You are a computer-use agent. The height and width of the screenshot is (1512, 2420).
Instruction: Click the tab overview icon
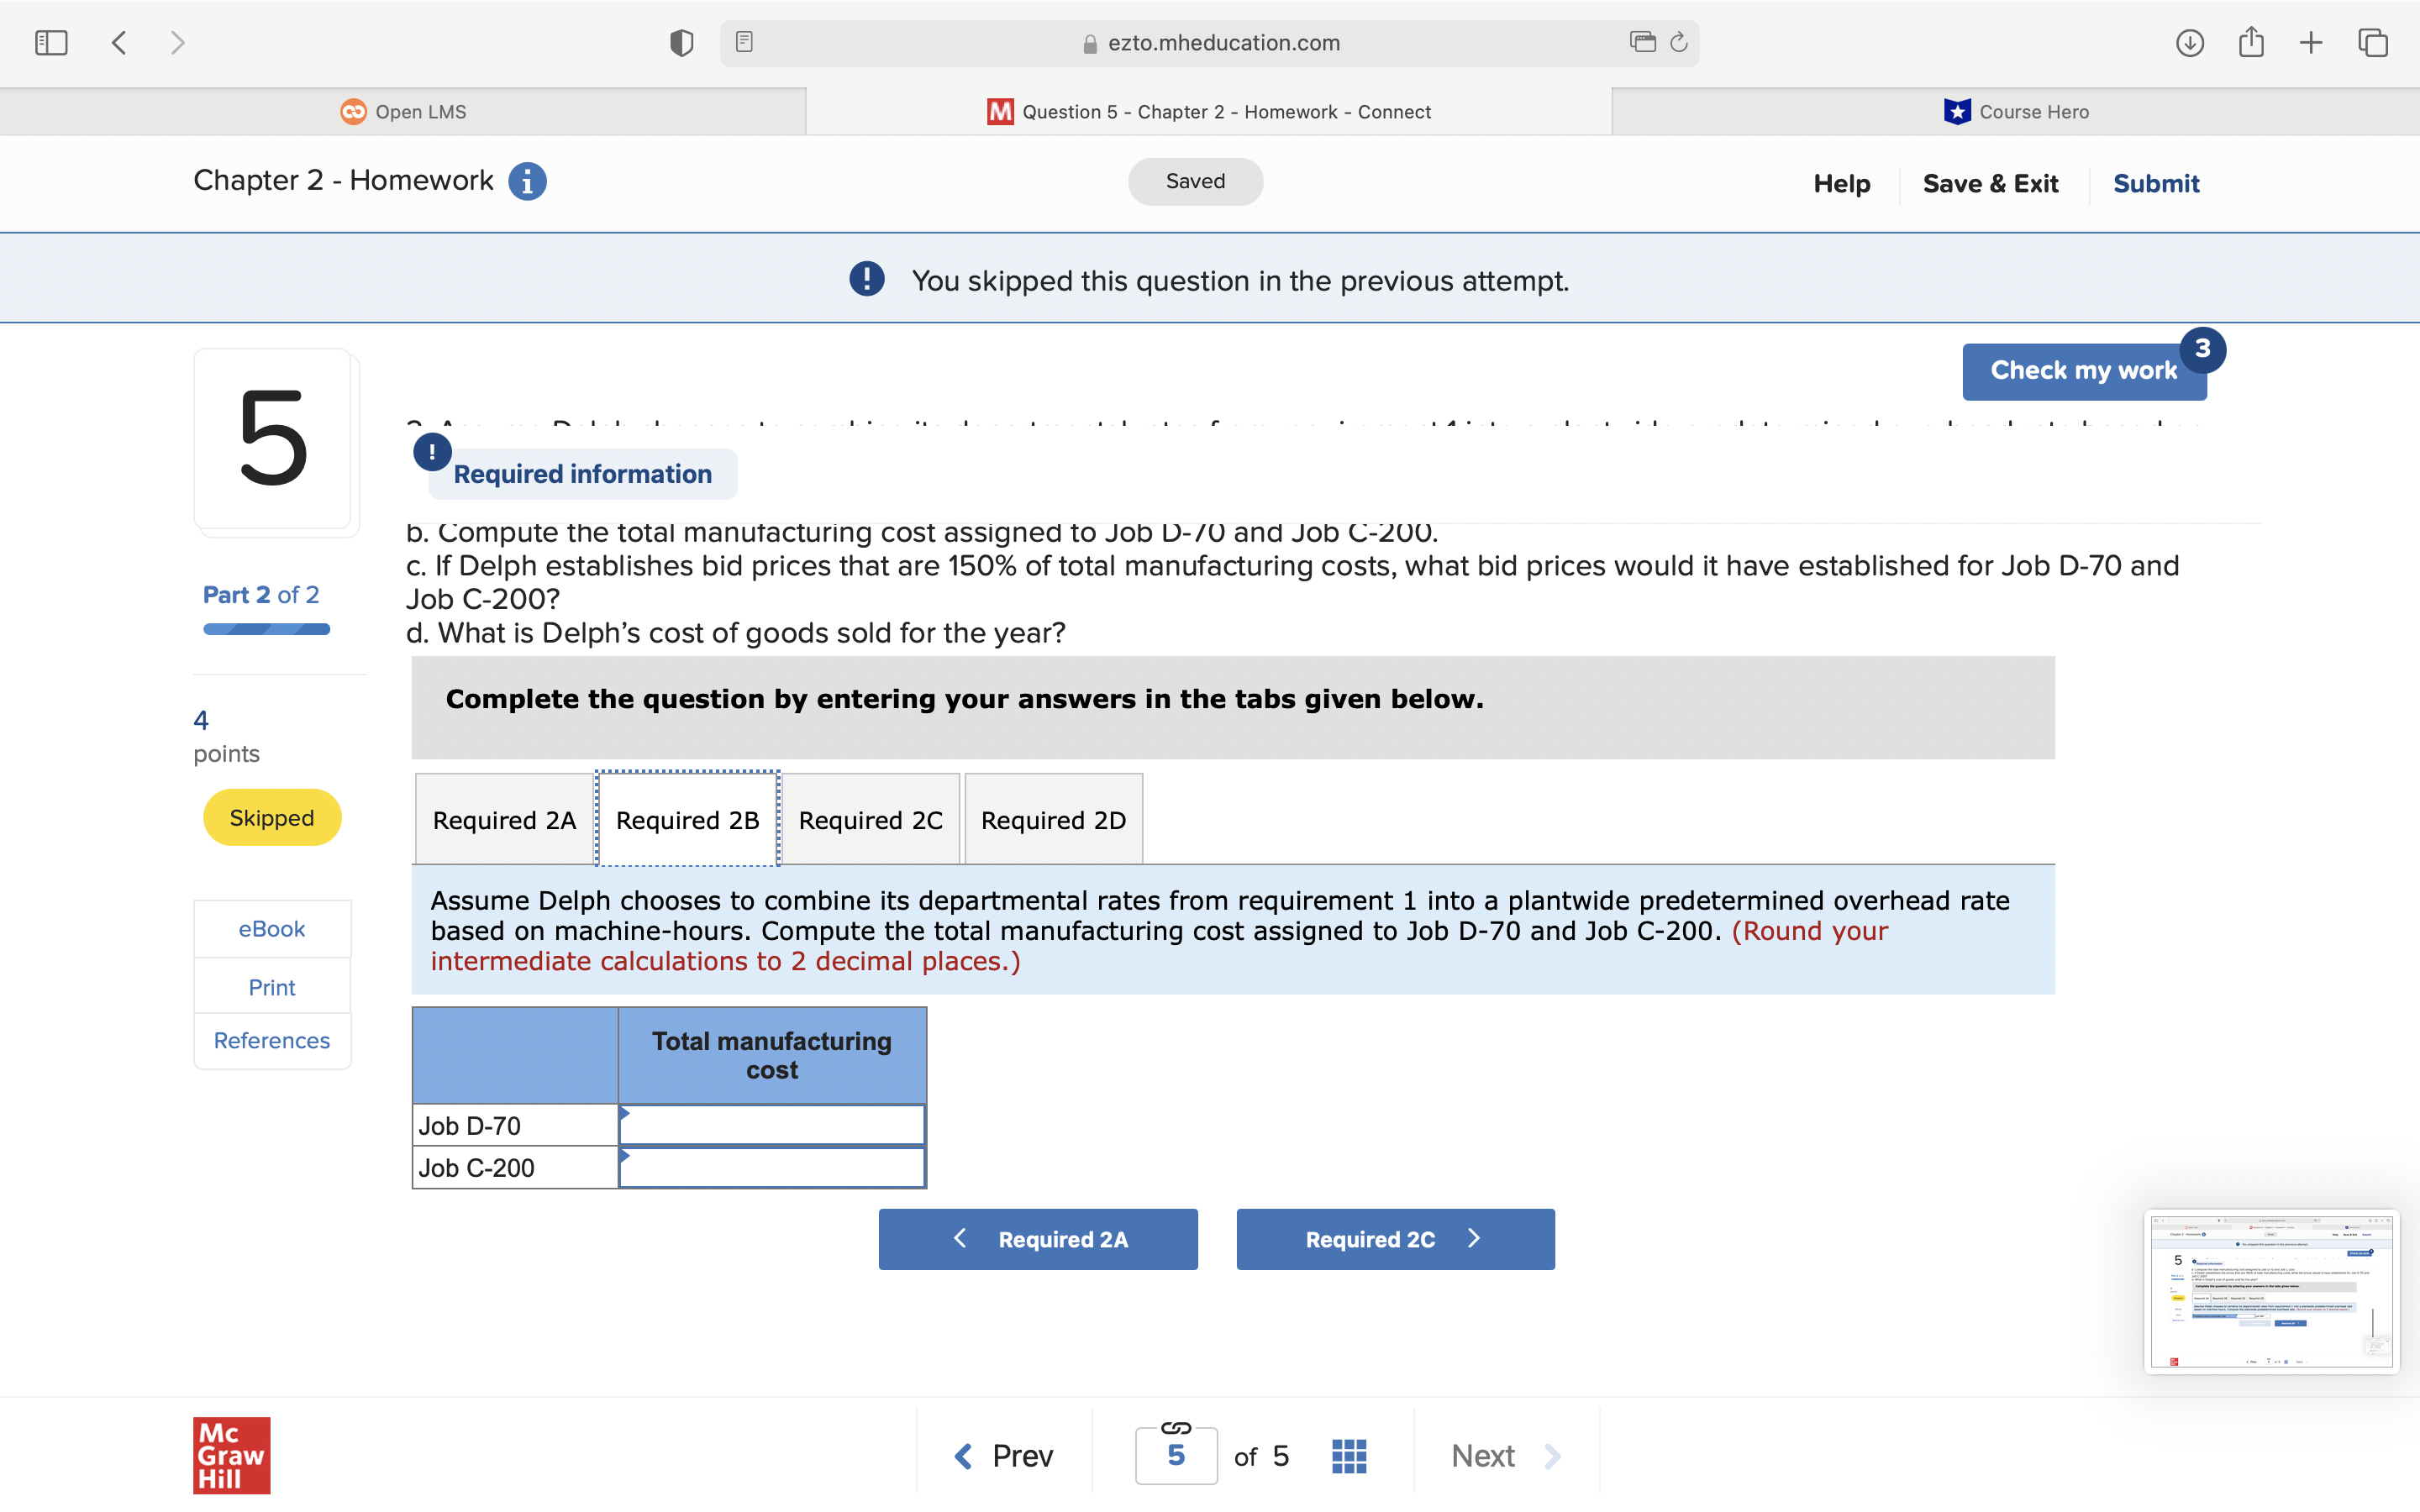coord(2372,42)
